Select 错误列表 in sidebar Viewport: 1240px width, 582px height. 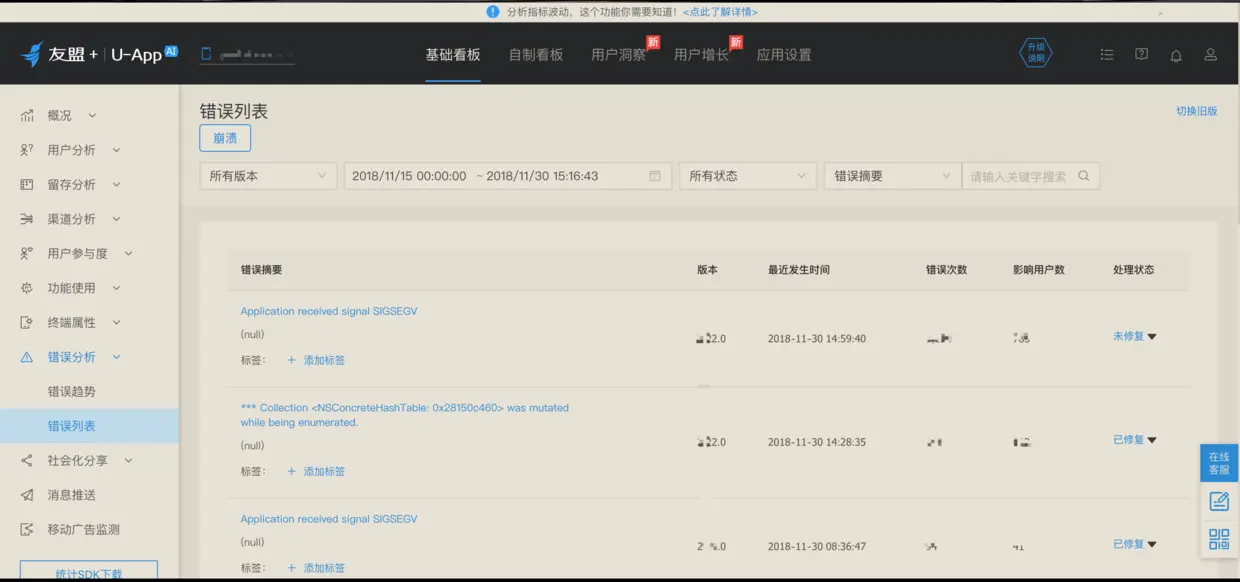89,426
